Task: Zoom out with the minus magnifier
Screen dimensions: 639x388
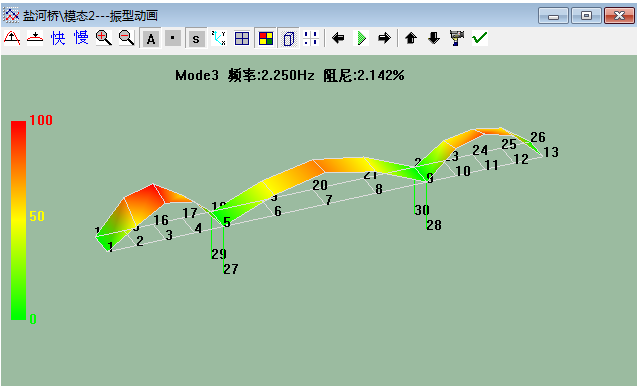Action: [127, 38]
